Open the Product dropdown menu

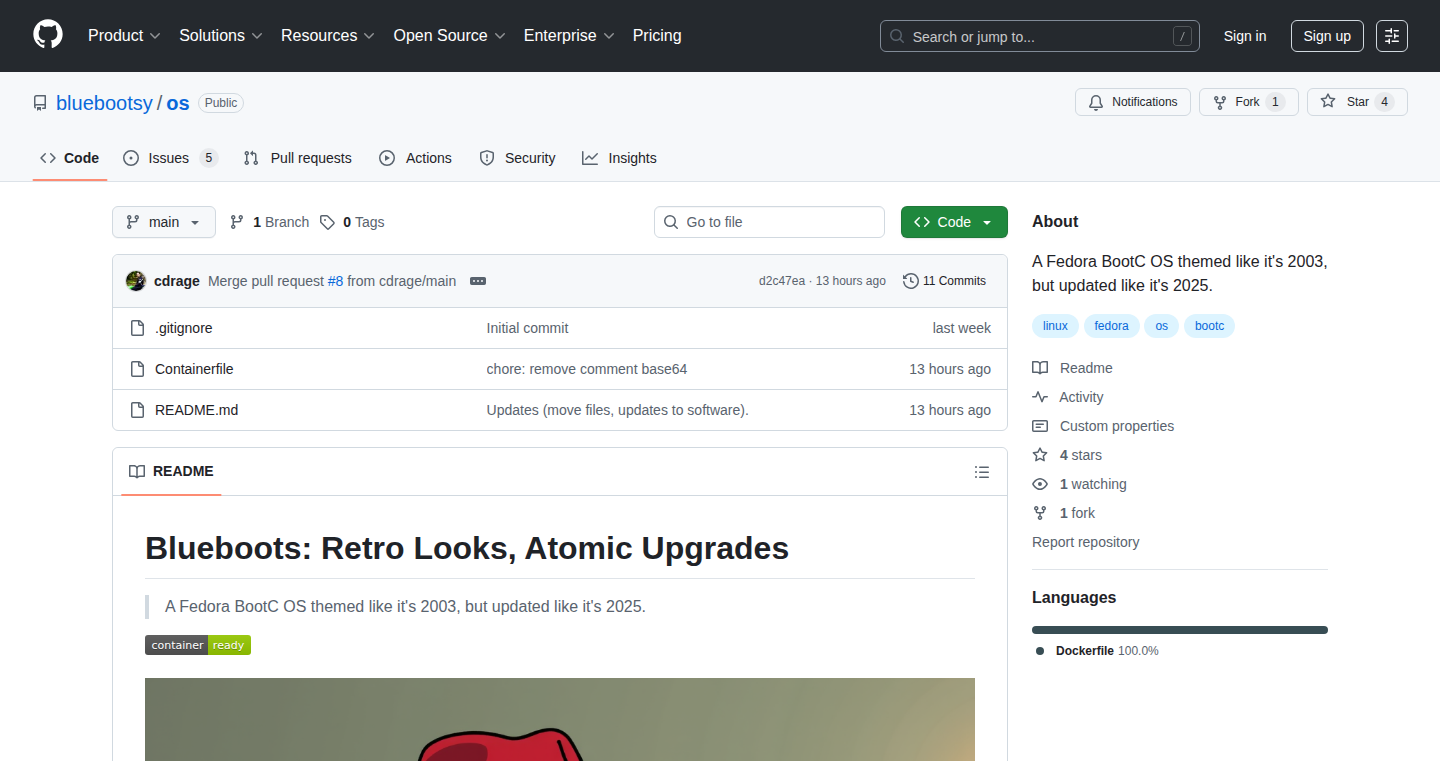124,35
